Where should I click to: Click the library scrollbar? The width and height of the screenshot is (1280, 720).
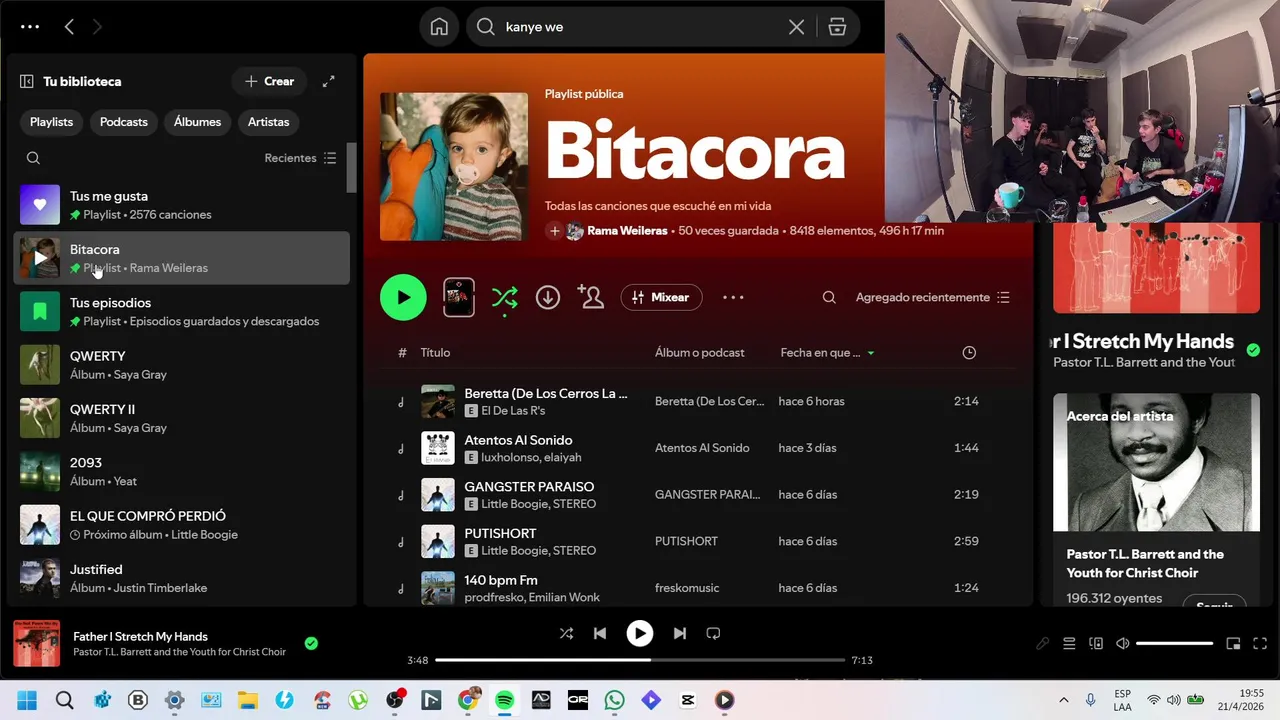pyautogui.click(x=351, y=167)
